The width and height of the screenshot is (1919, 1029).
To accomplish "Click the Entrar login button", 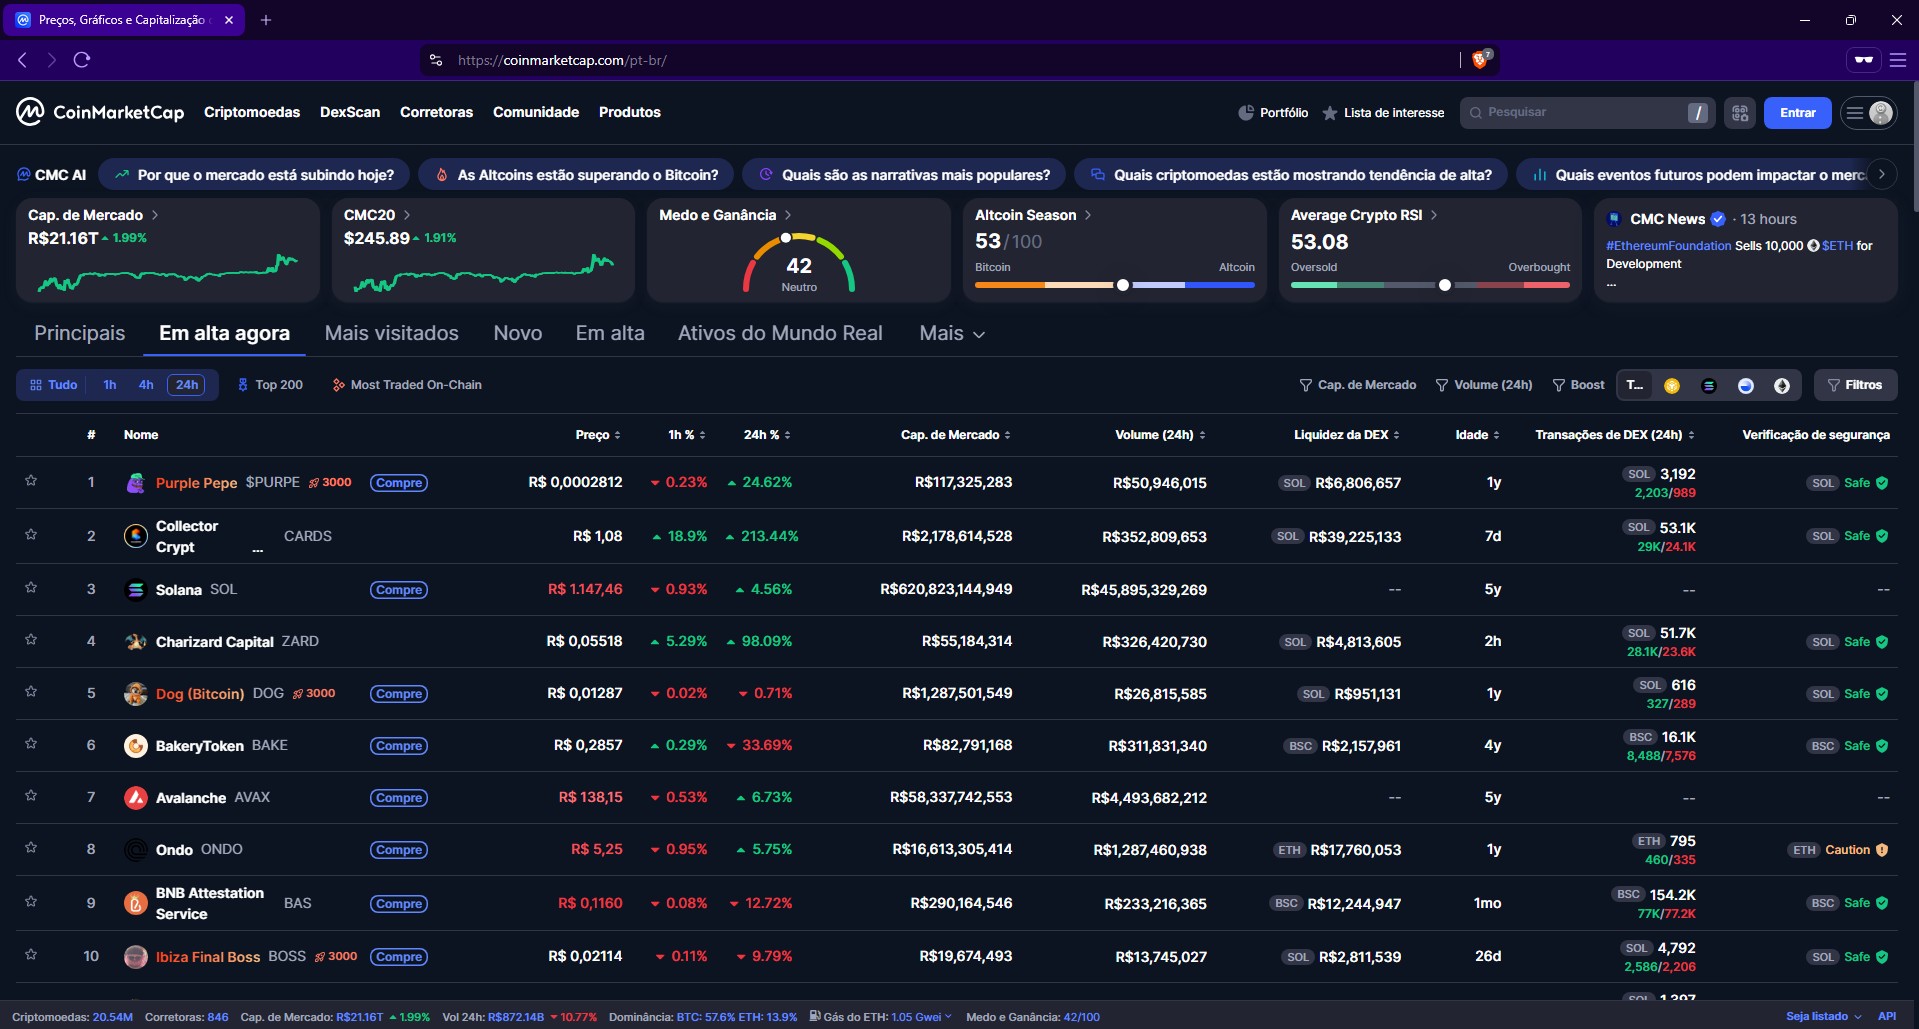I will [1797, 113].
